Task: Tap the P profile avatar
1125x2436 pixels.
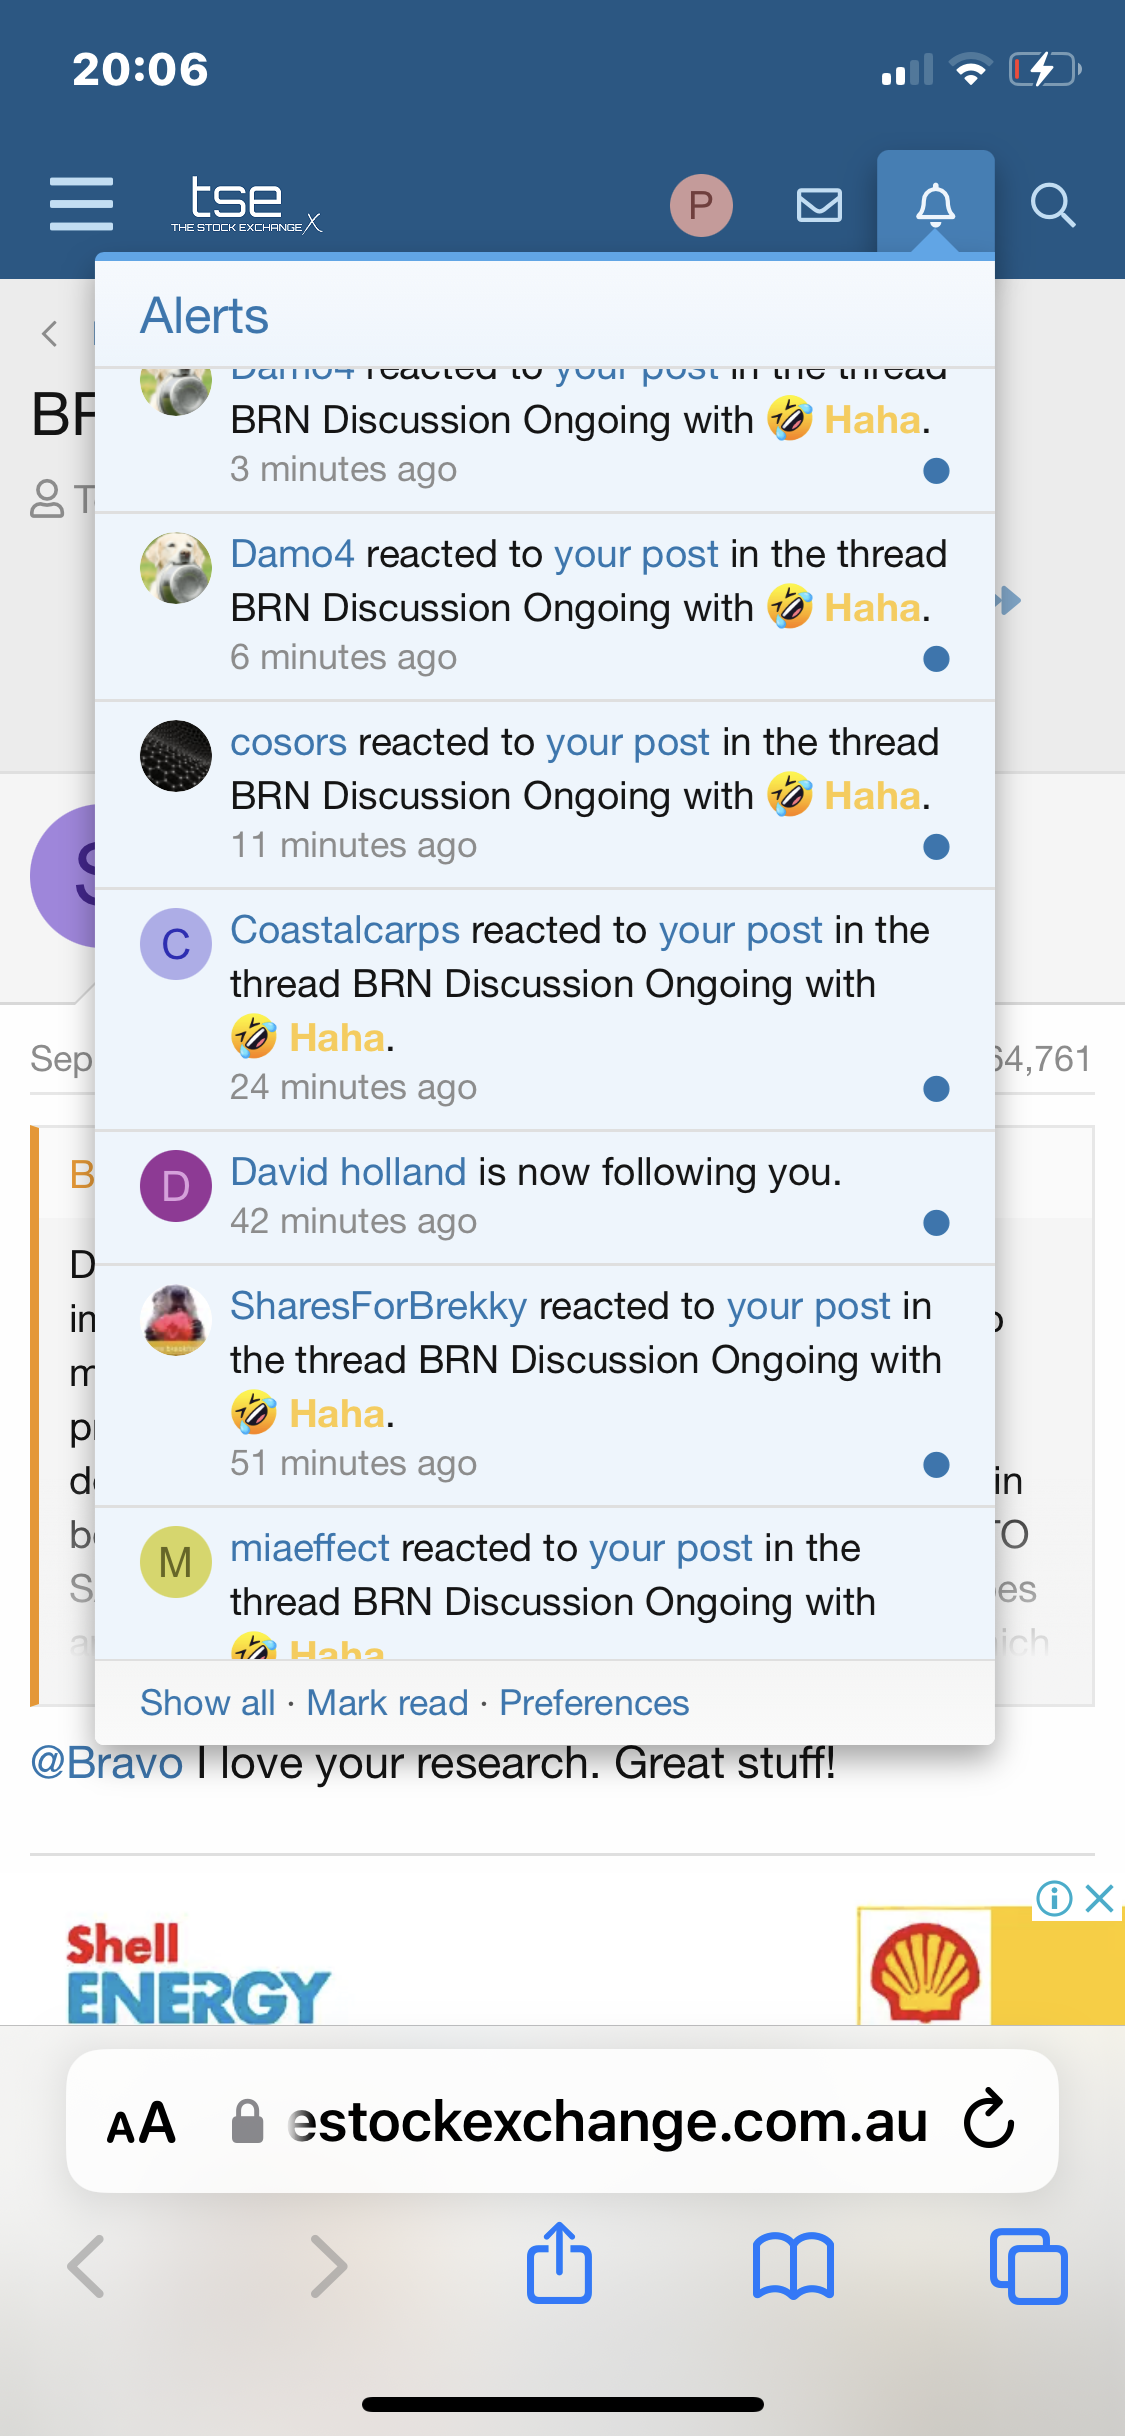Action: [x=701, y=205]
